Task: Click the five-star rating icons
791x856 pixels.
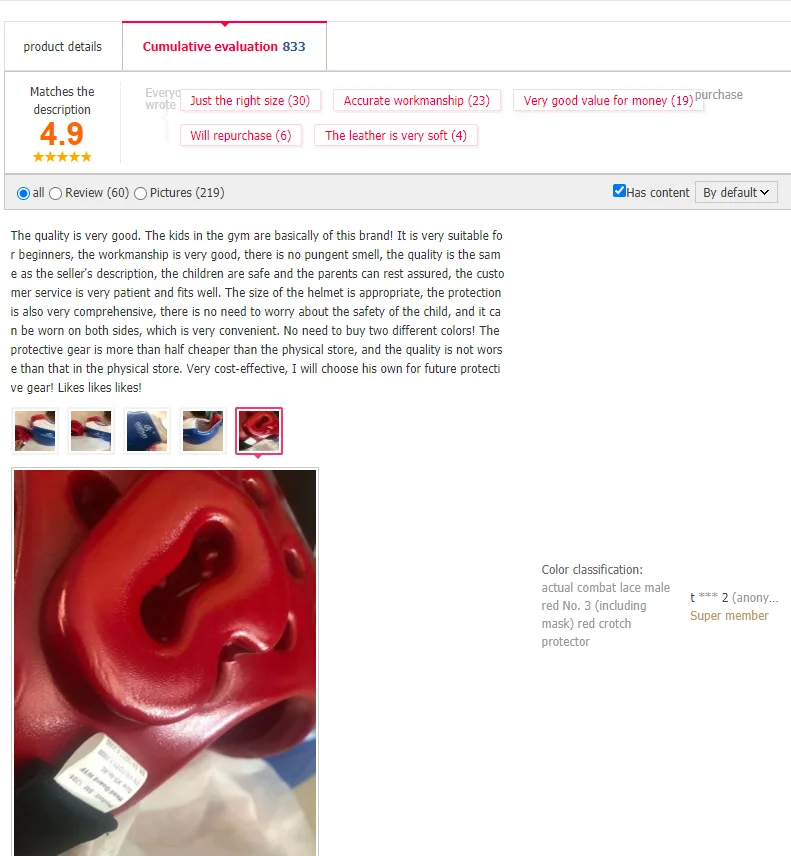Action: 62,157
